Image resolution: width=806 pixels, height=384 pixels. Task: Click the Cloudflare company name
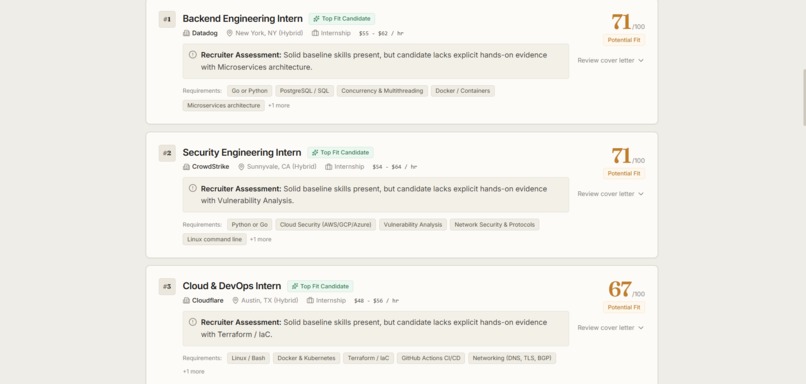tap(208, 300)
